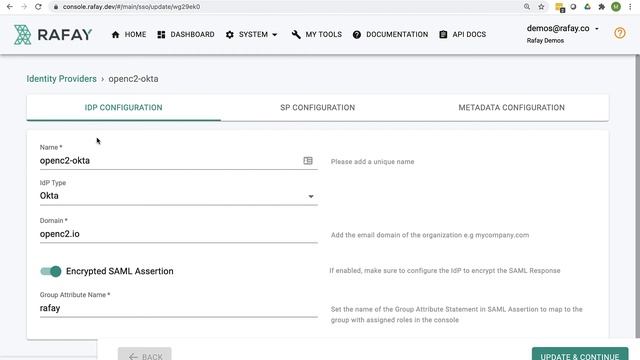Open the IdP Type Okta dropdown
Screen dimensions: 640x360
click(x=178, y=196)
